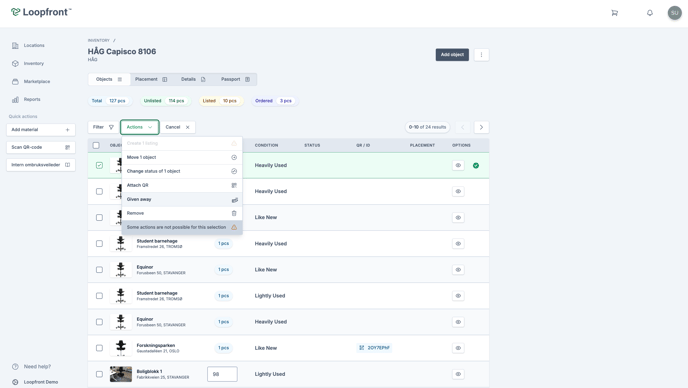This screenshot has height=388, width=688.
Task: Click book icon on Intern ombruksveileder
Action: pyautogui.click(x=67, y=165)
